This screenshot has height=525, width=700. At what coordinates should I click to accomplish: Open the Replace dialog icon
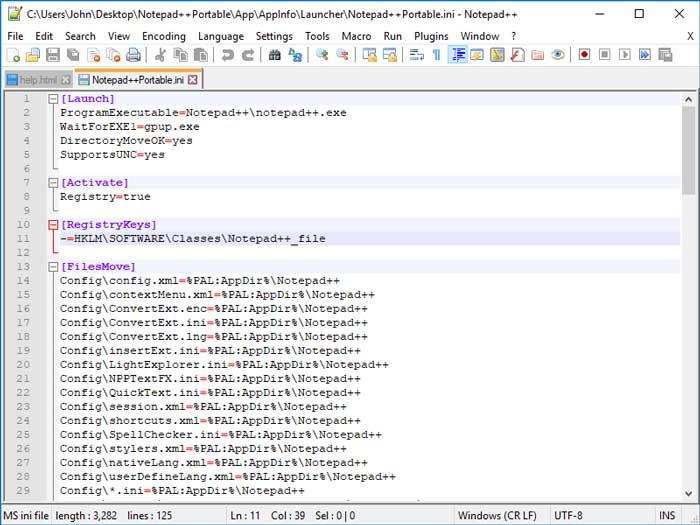295,55
